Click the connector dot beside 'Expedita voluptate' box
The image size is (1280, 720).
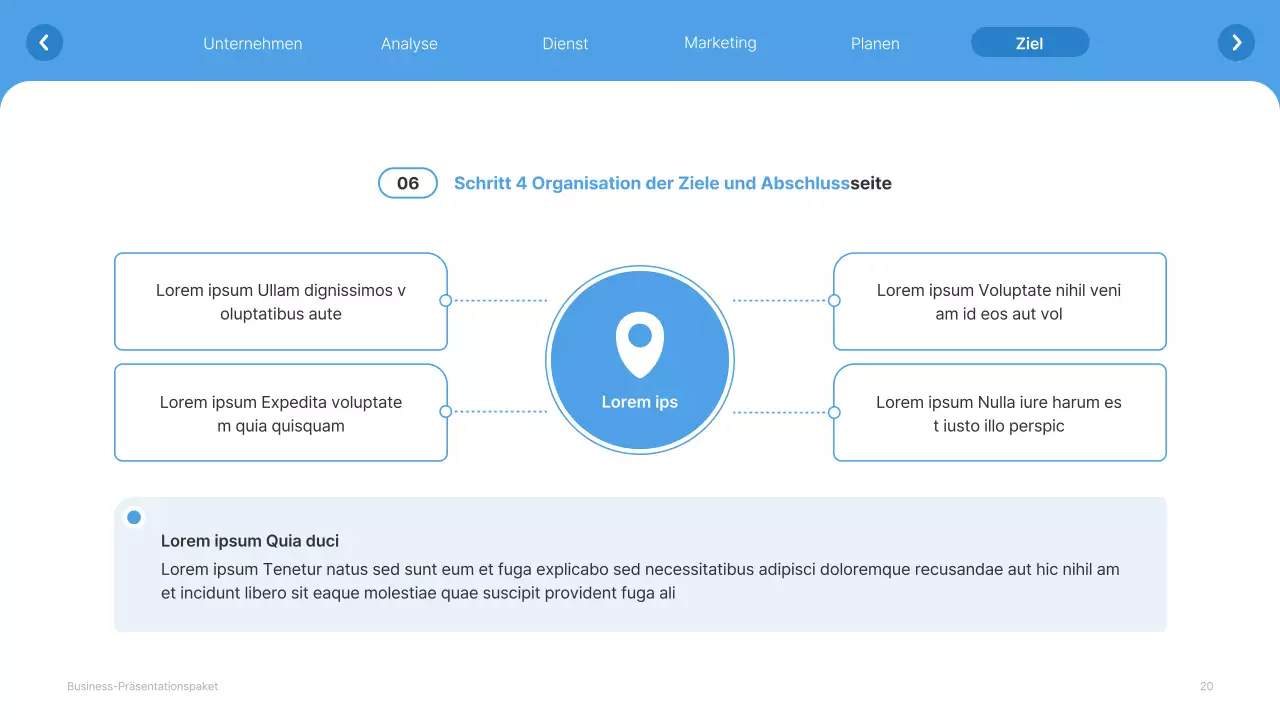pos(447,410)
